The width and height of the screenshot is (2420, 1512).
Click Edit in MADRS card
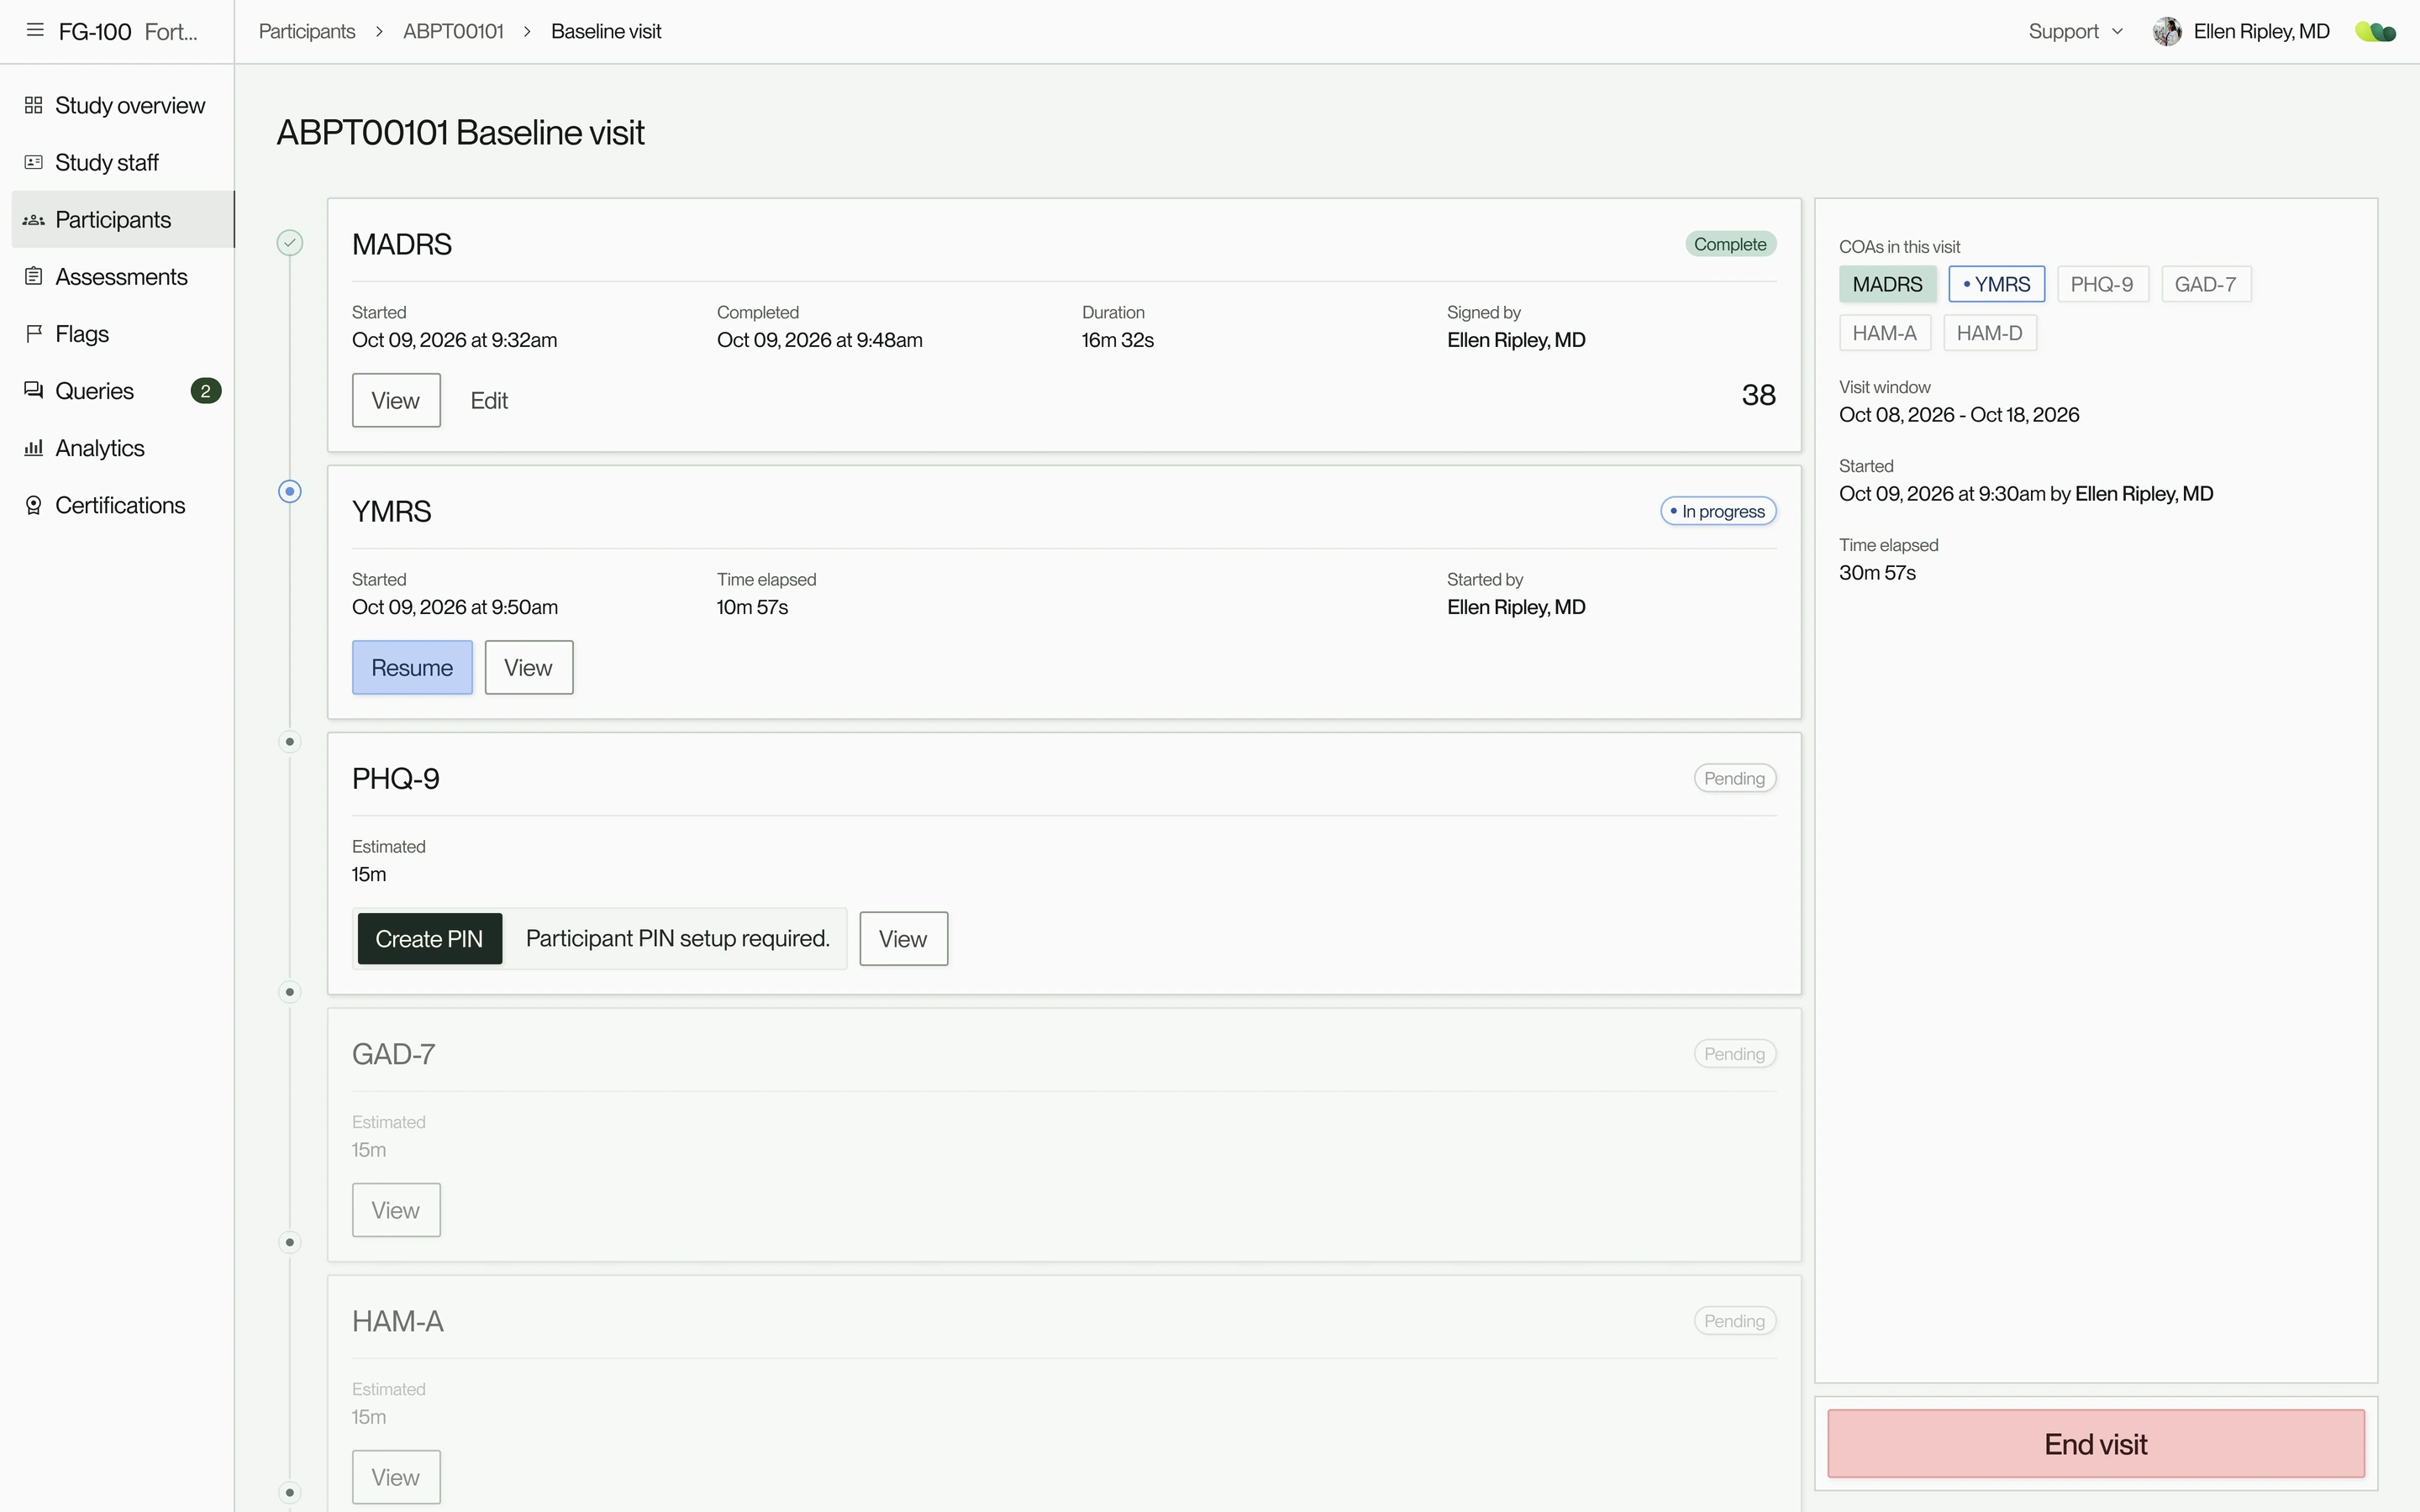point(489,400)
